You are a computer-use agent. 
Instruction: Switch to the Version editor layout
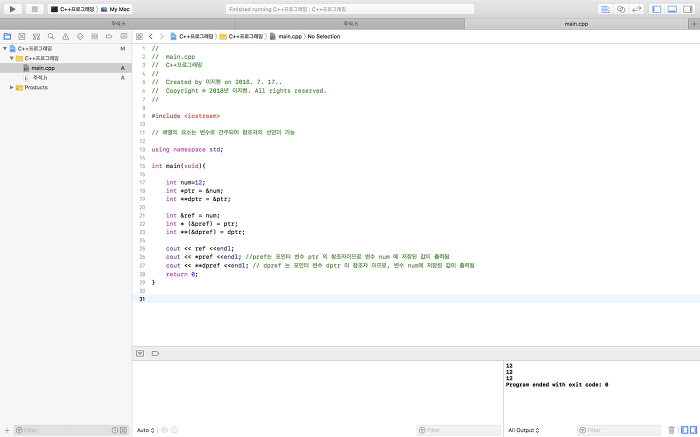tap(637, 9)
